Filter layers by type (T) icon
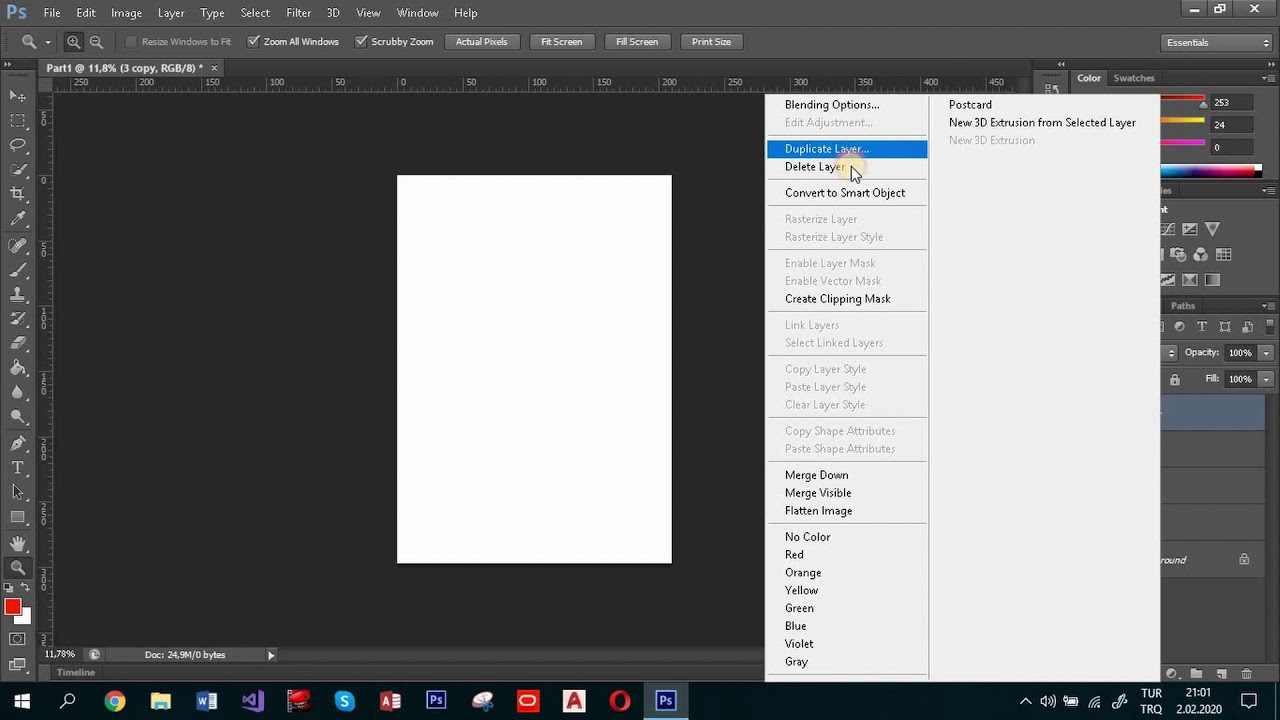The image size is (1280, 720). pyautogui.click(x=1202, y=327)
